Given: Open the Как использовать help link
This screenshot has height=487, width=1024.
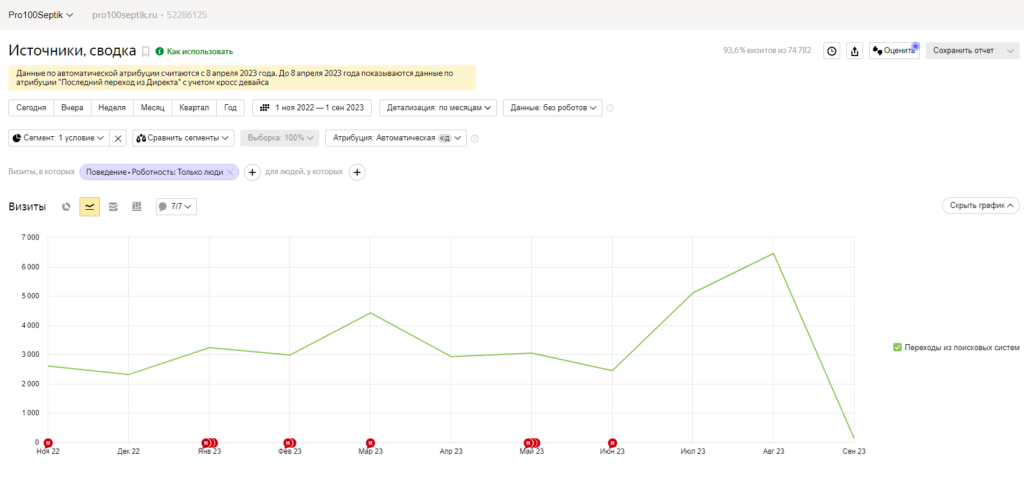Looking at the screenshot, I should pyautogui.click(x=200, y=52).
